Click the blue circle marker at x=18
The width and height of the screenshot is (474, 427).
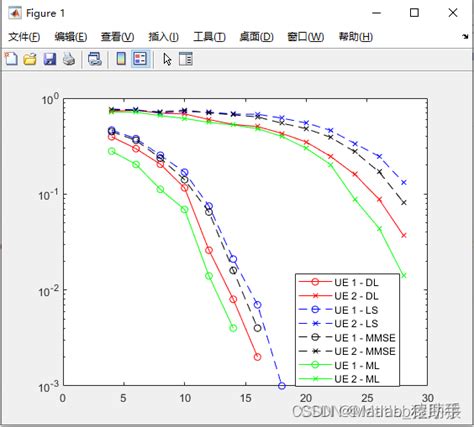tap(282, 386)
